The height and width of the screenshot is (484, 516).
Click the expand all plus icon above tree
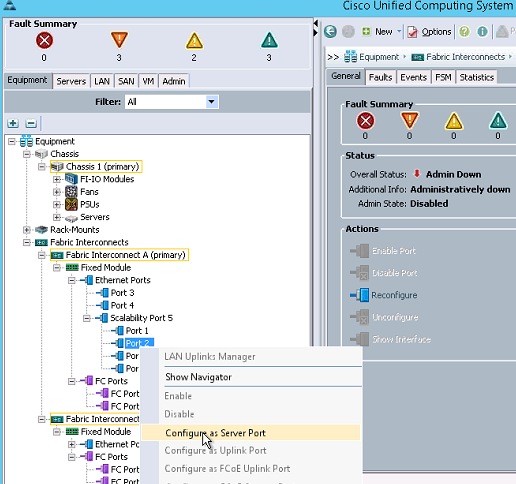pyautogui.click(x=13, y=123)
